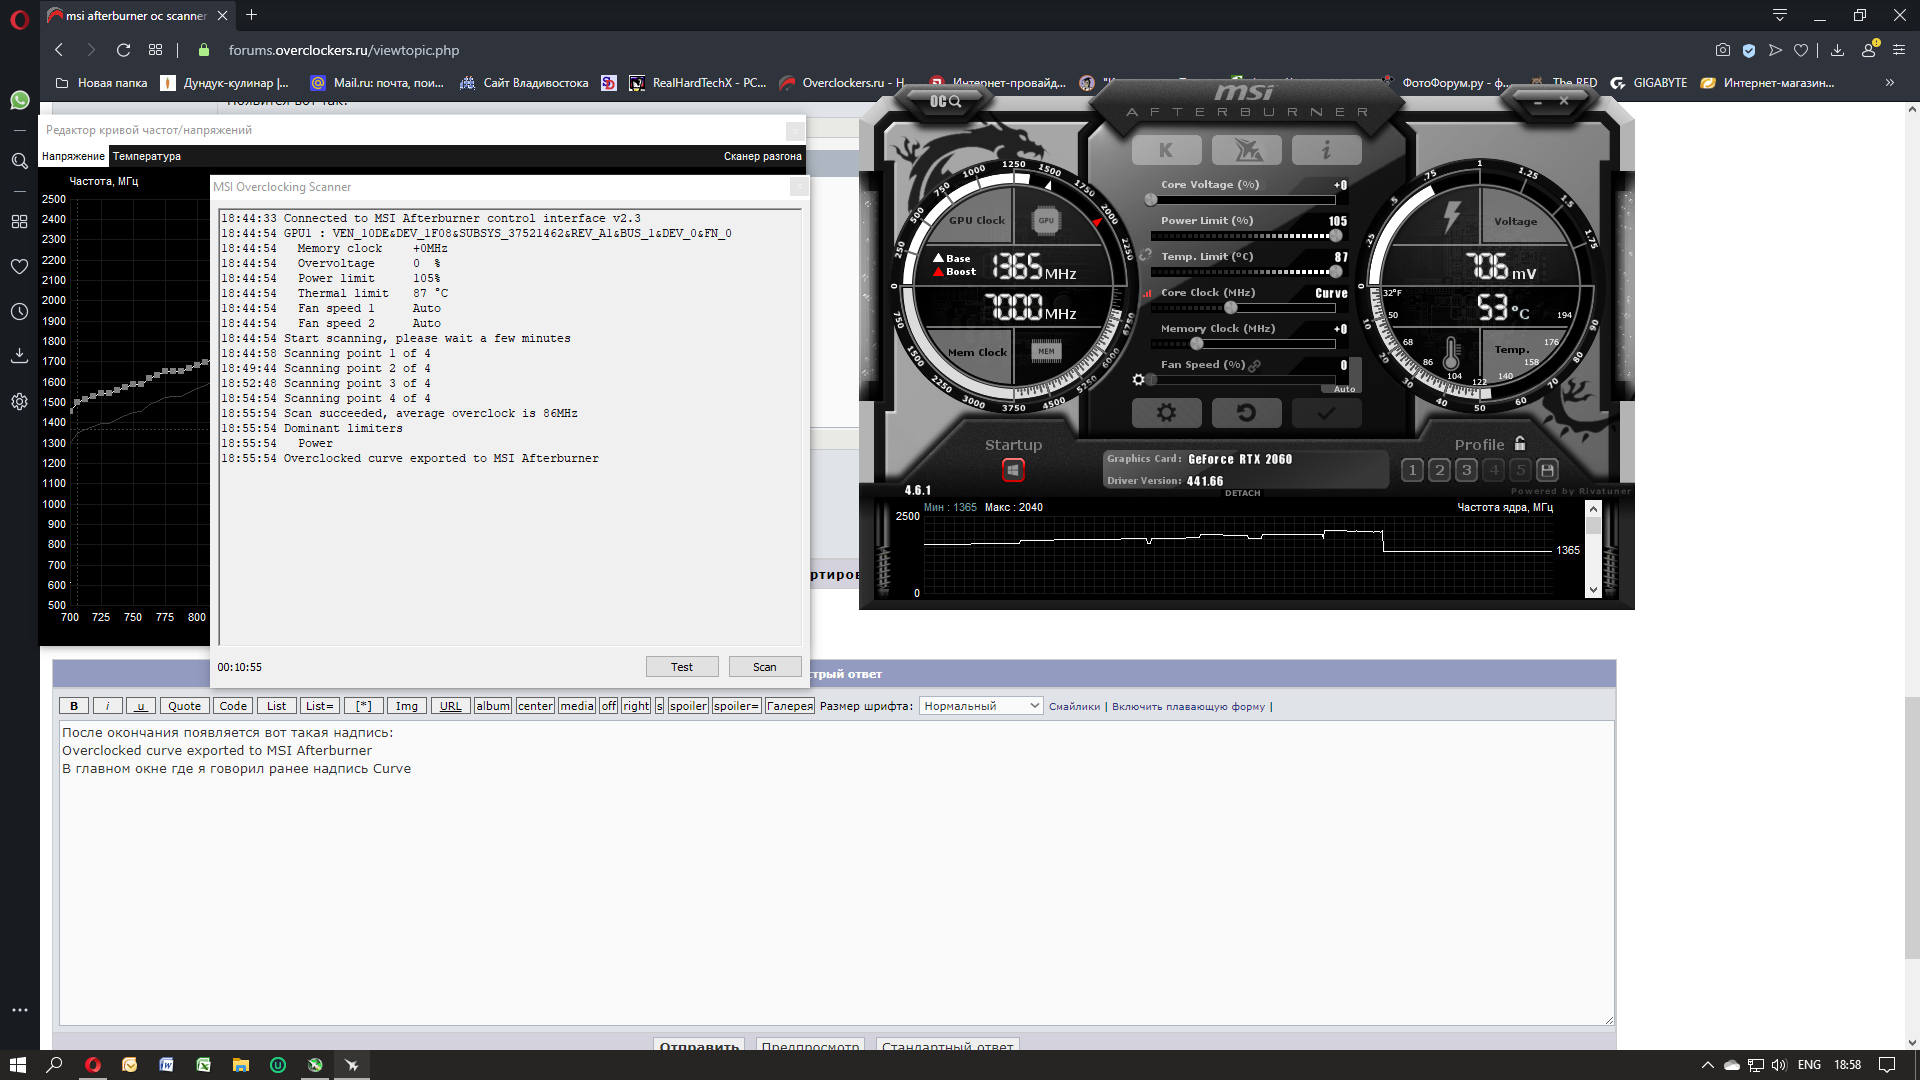Toggle the Auto fan speed button
The image size is (1920, 1080).
tap(1344, 389)
